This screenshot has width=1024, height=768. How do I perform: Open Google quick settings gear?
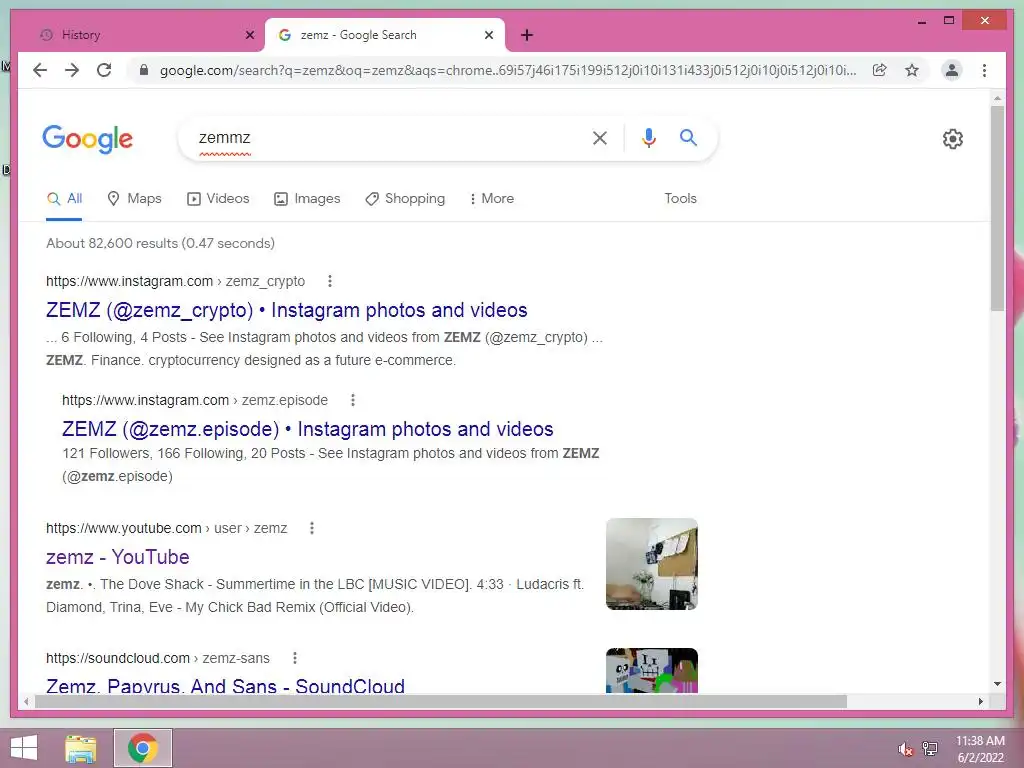(x=953, y=138)
